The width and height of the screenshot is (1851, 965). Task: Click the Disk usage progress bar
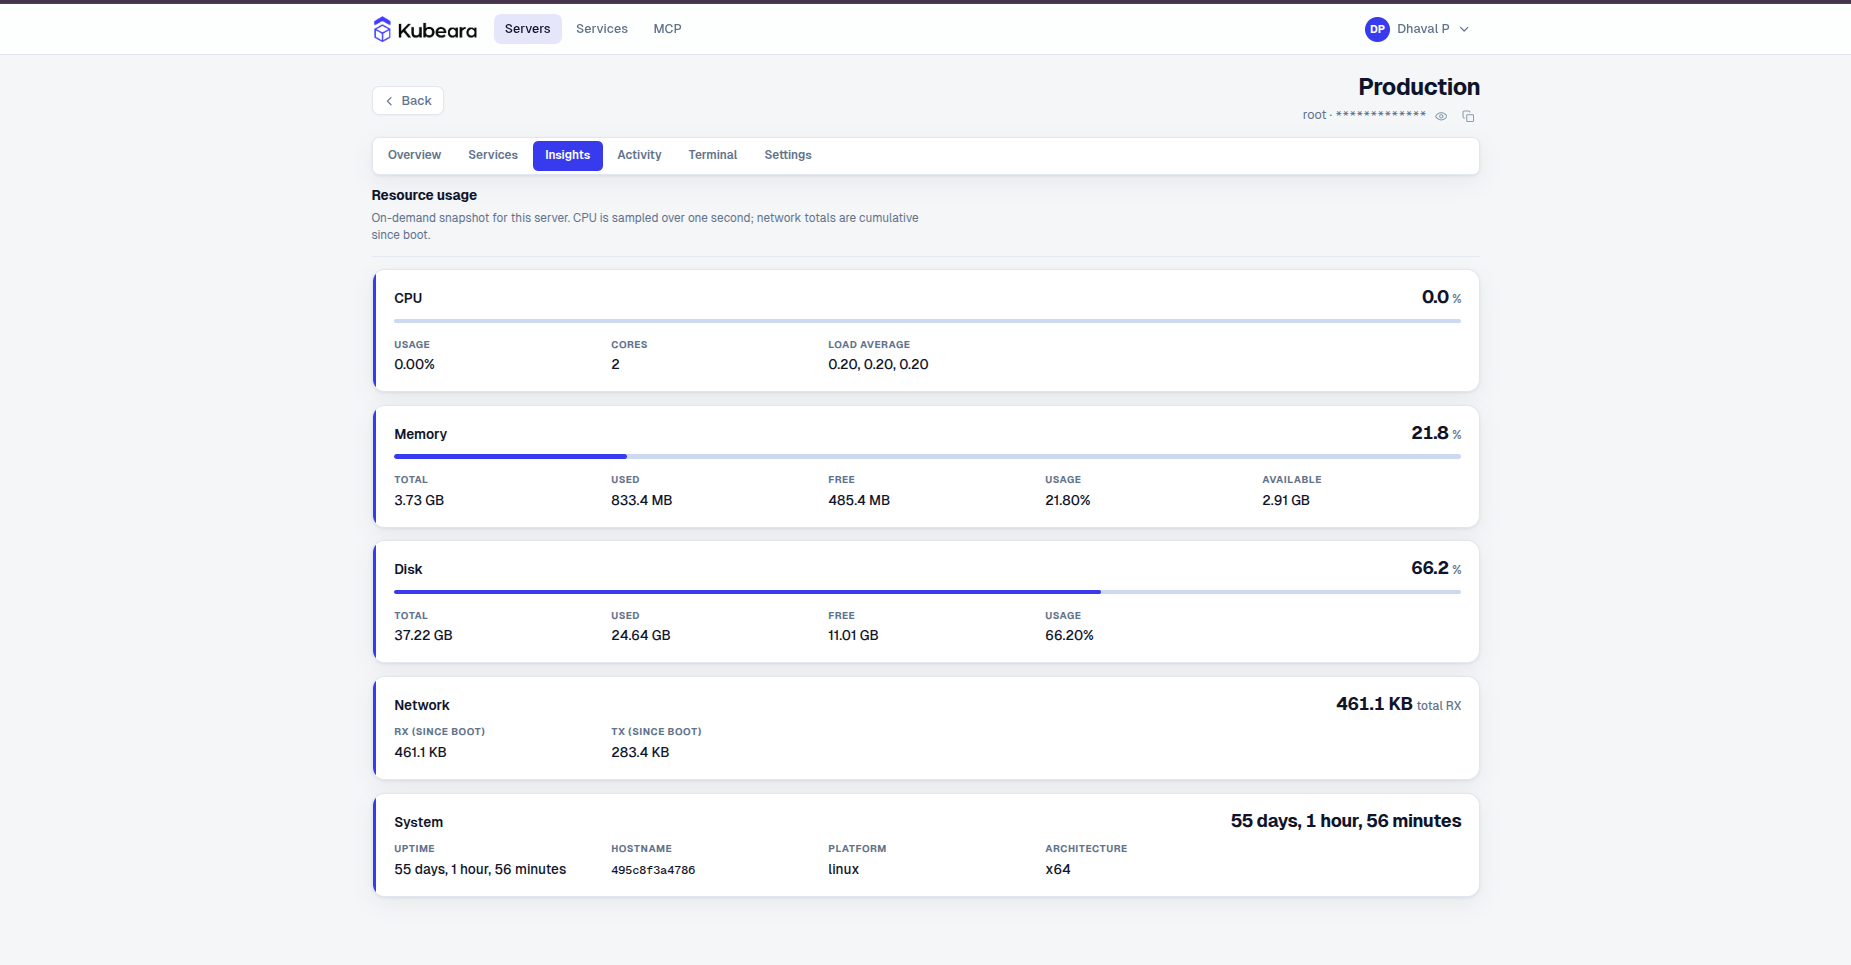[x=927, y=592]
